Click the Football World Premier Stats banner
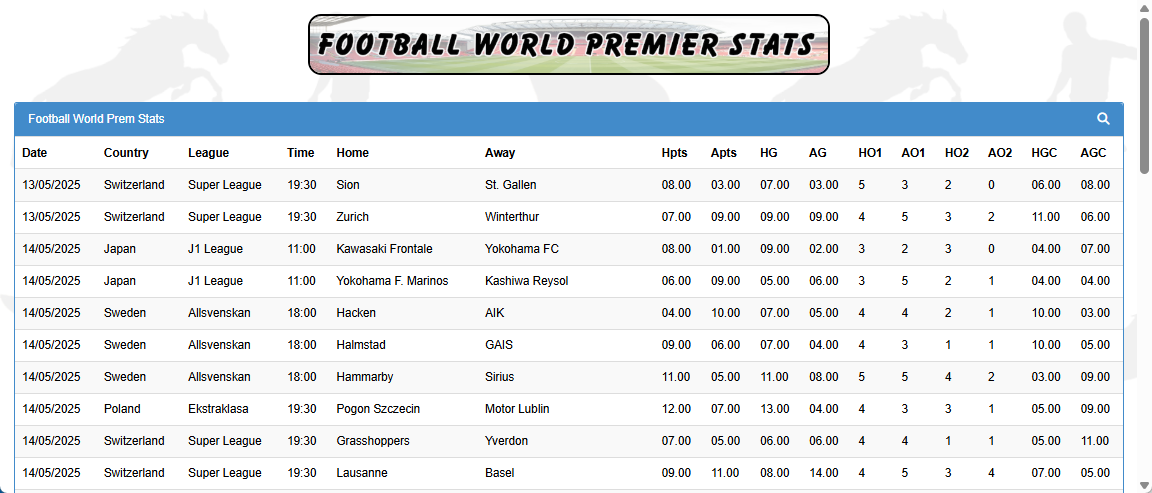Screen dimensions: 1152x493 568,45
